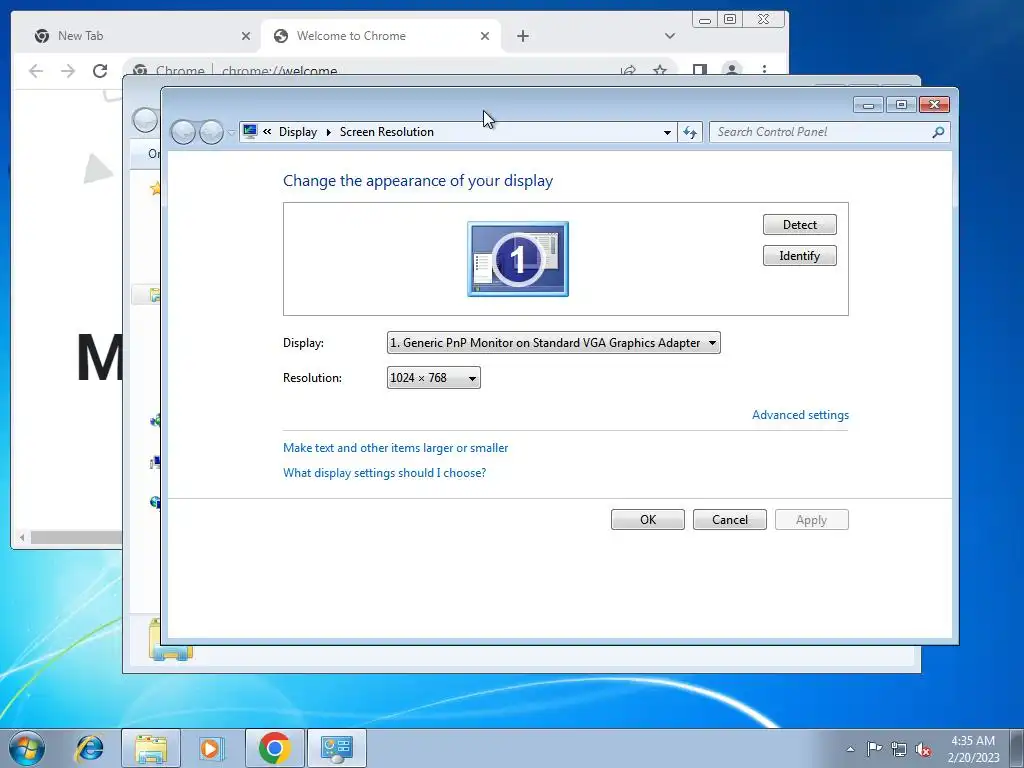Click Chrome forward arrow
This screenshot has width=1024, height=768.
[x=68, y=71]
